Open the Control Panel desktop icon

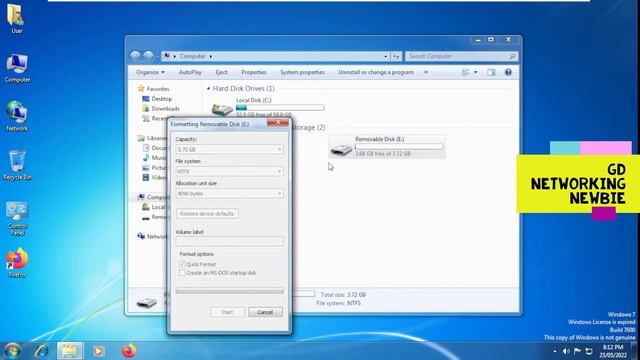click(x=17, y=218)
